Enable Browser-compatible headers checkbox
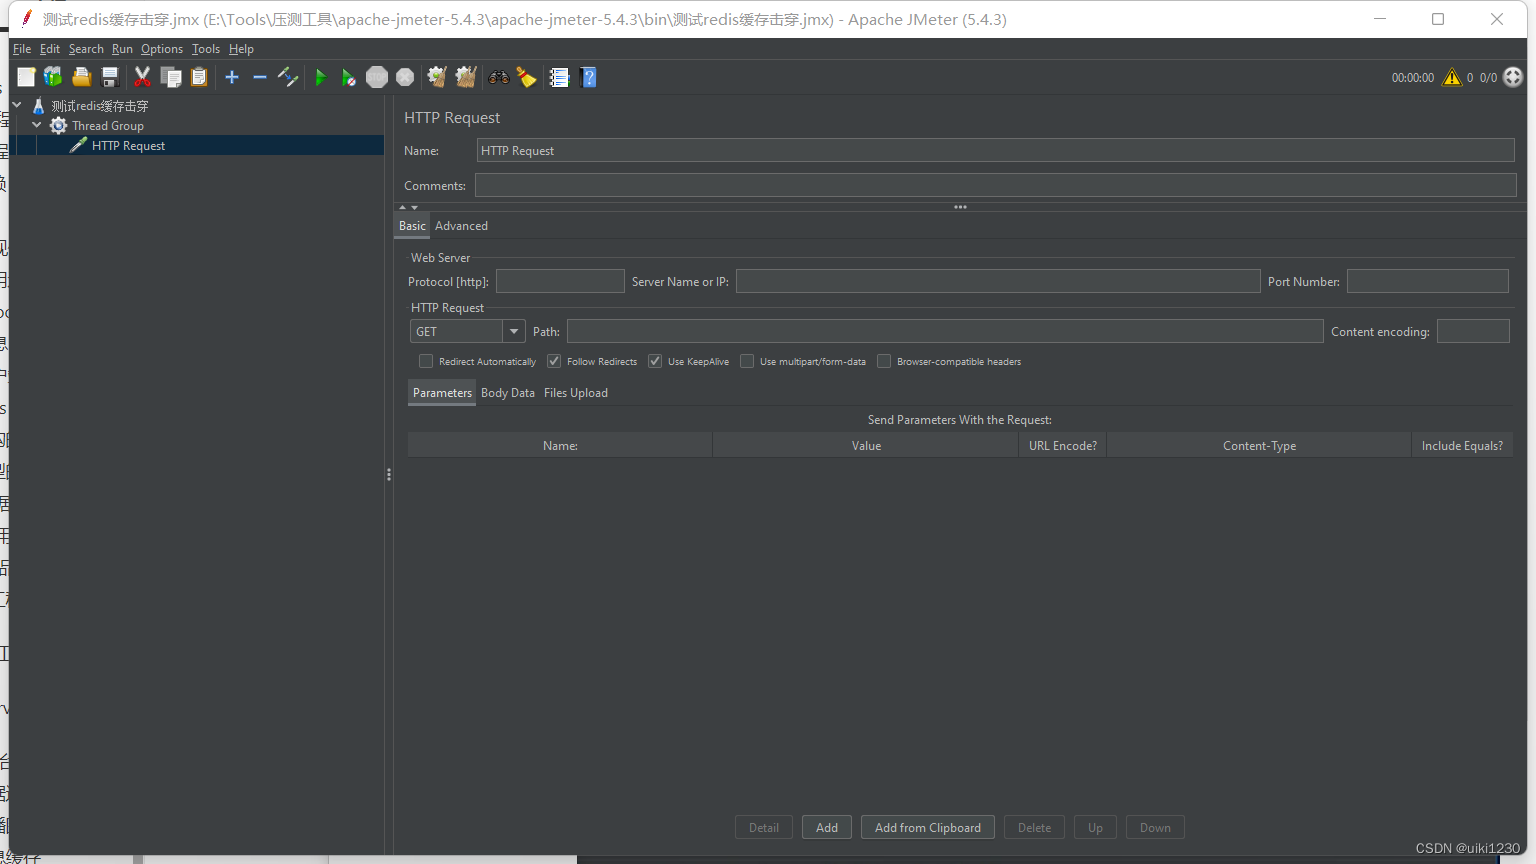 pyautogui.click(x=884, y=361)
